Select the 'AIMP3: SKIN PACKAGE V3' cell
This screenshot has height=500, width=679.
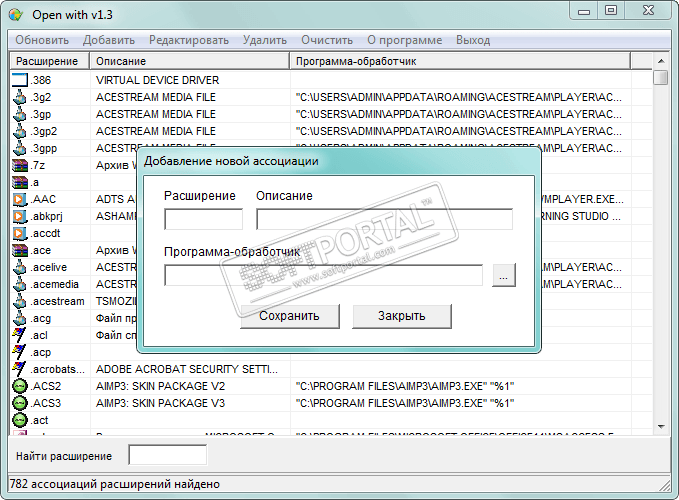(x=160, y=403)
